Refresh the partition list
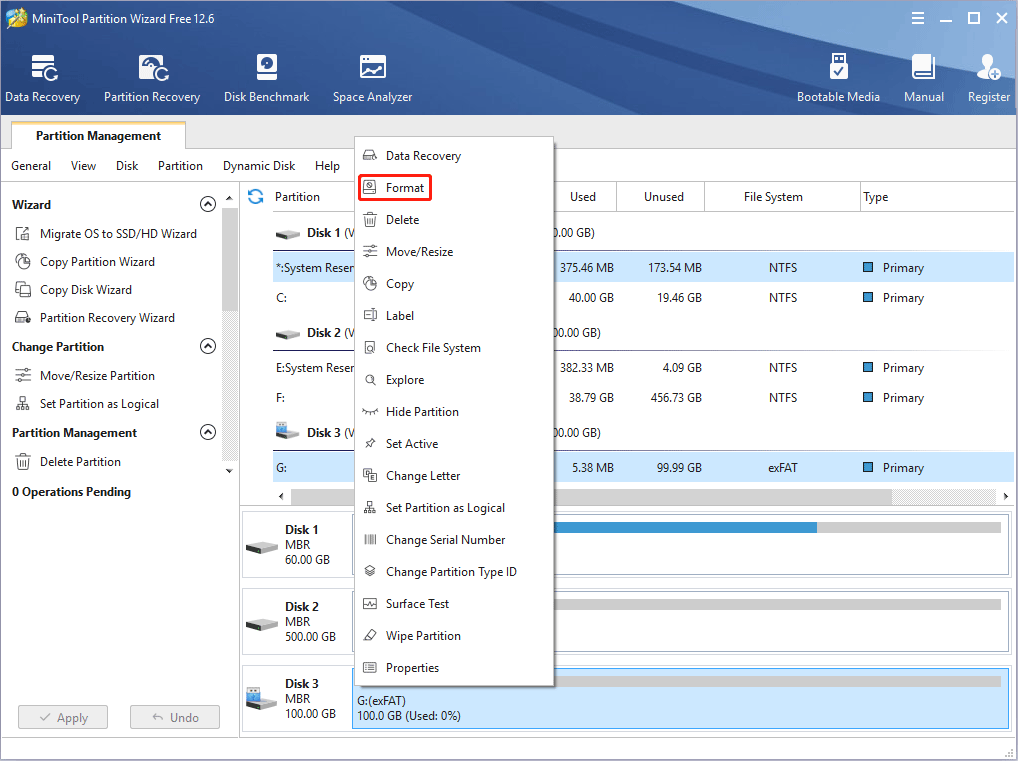Viewport: 1018px width, 761px height. (256, 197)
